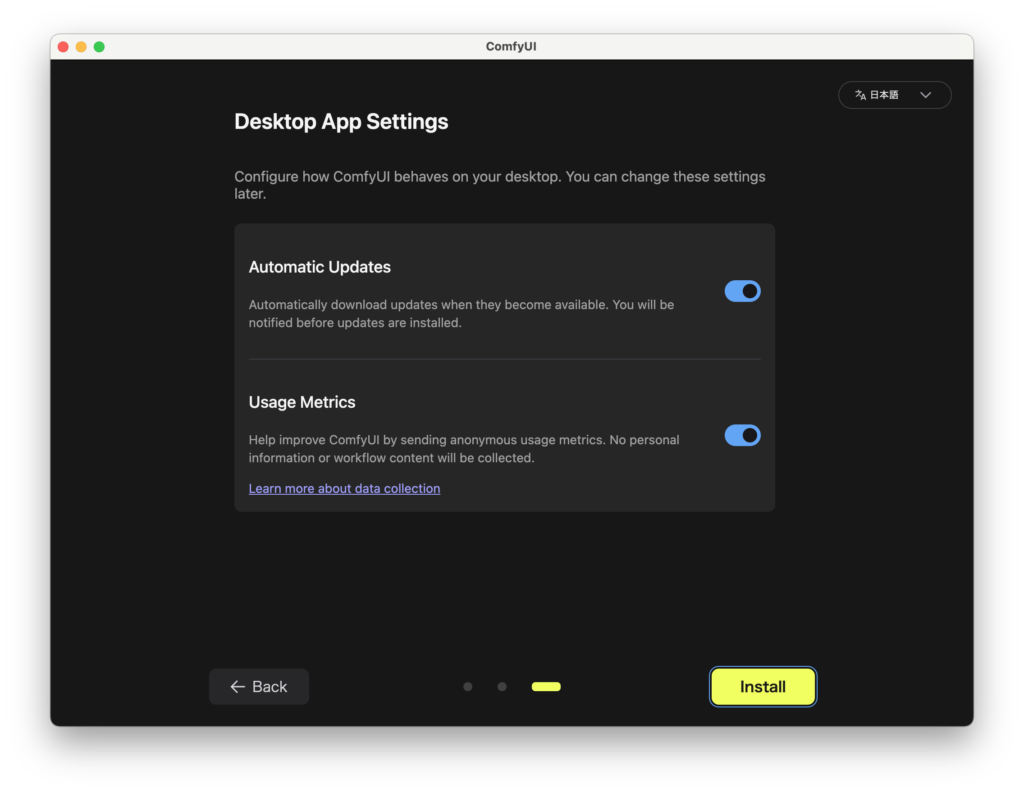Image resolution: width=1024 pixels, height=793 pixels.
Task: Click the Desktop App Settings heading
Action: 341,122
